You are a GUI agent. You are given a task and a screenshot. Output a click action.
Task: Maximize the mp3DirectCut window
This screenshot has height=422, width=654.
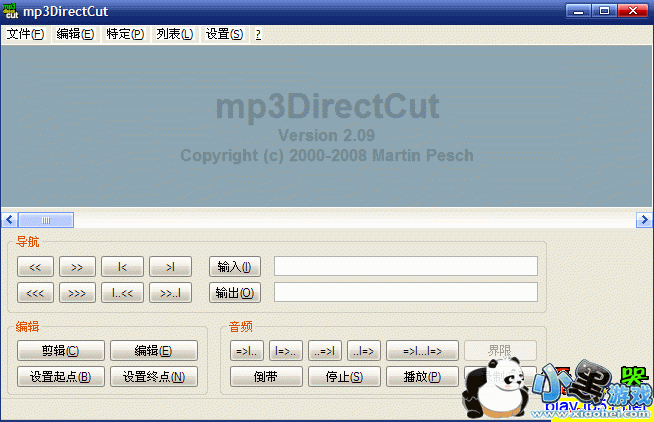[x=604, y=11]
